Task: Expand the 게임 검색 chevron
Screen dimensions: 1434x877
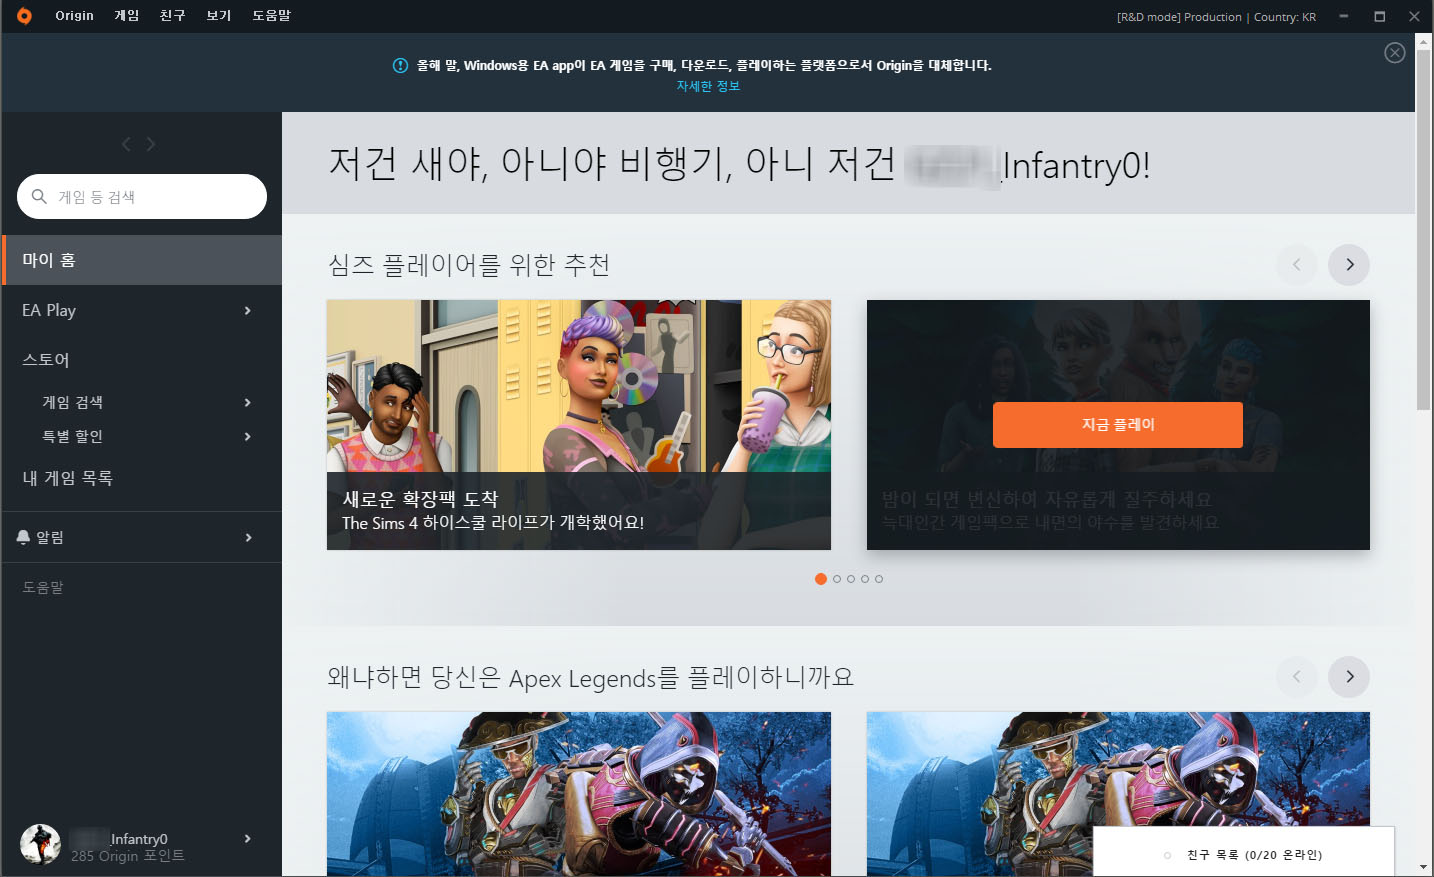Action: [x=248, y=403]
